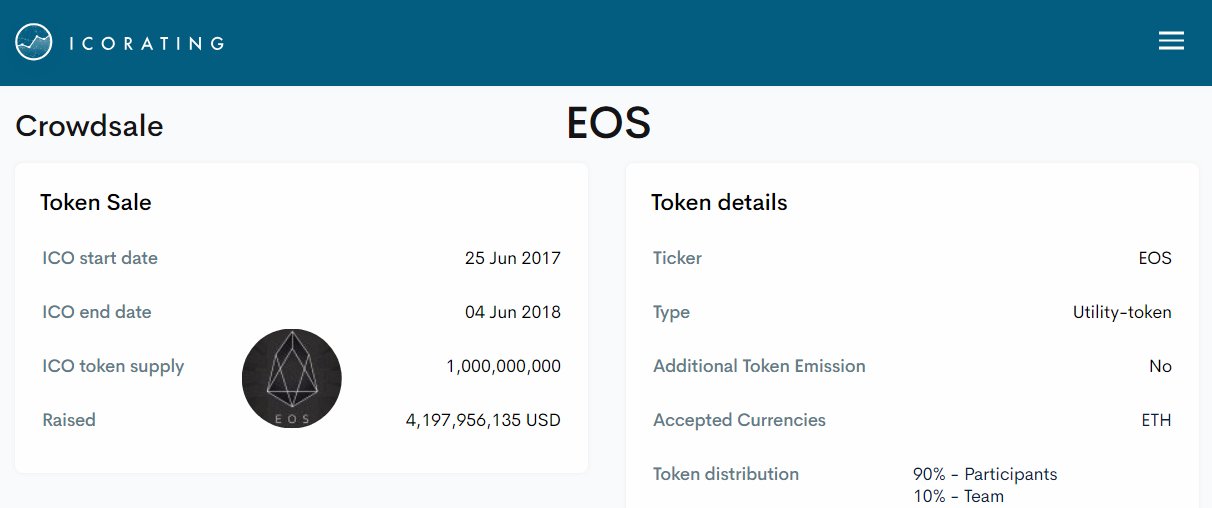Select the EOS page title
The width and height of the screenshot is (1212, 508).
pyautogui.click(x=608, y=123)
